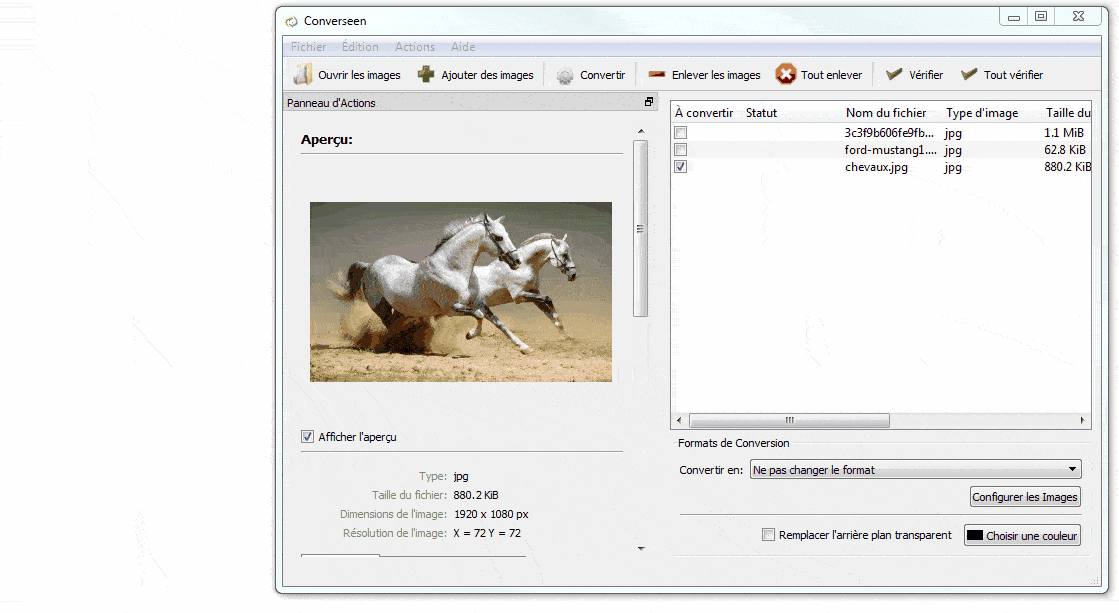This screenshot has width=1119, height=613.
Task: Click the file list horizontal scrollbar thumb
Action: pyautogui.click(x=789, y=420)
